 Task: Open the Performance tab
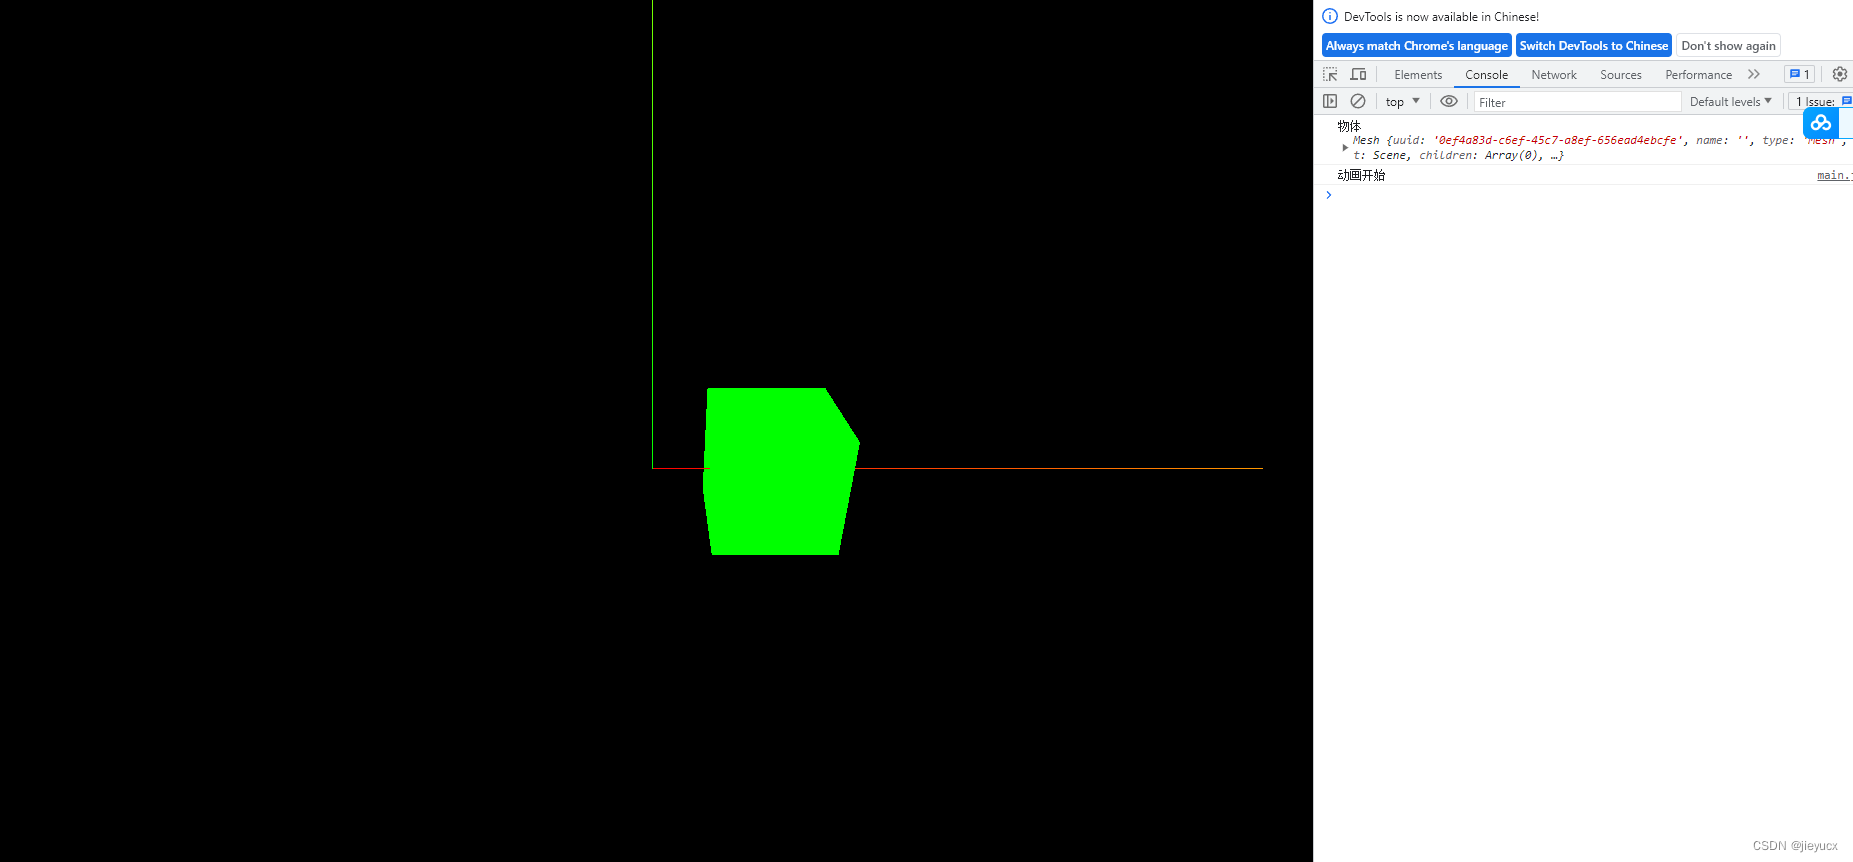(x=1699, y=75)
